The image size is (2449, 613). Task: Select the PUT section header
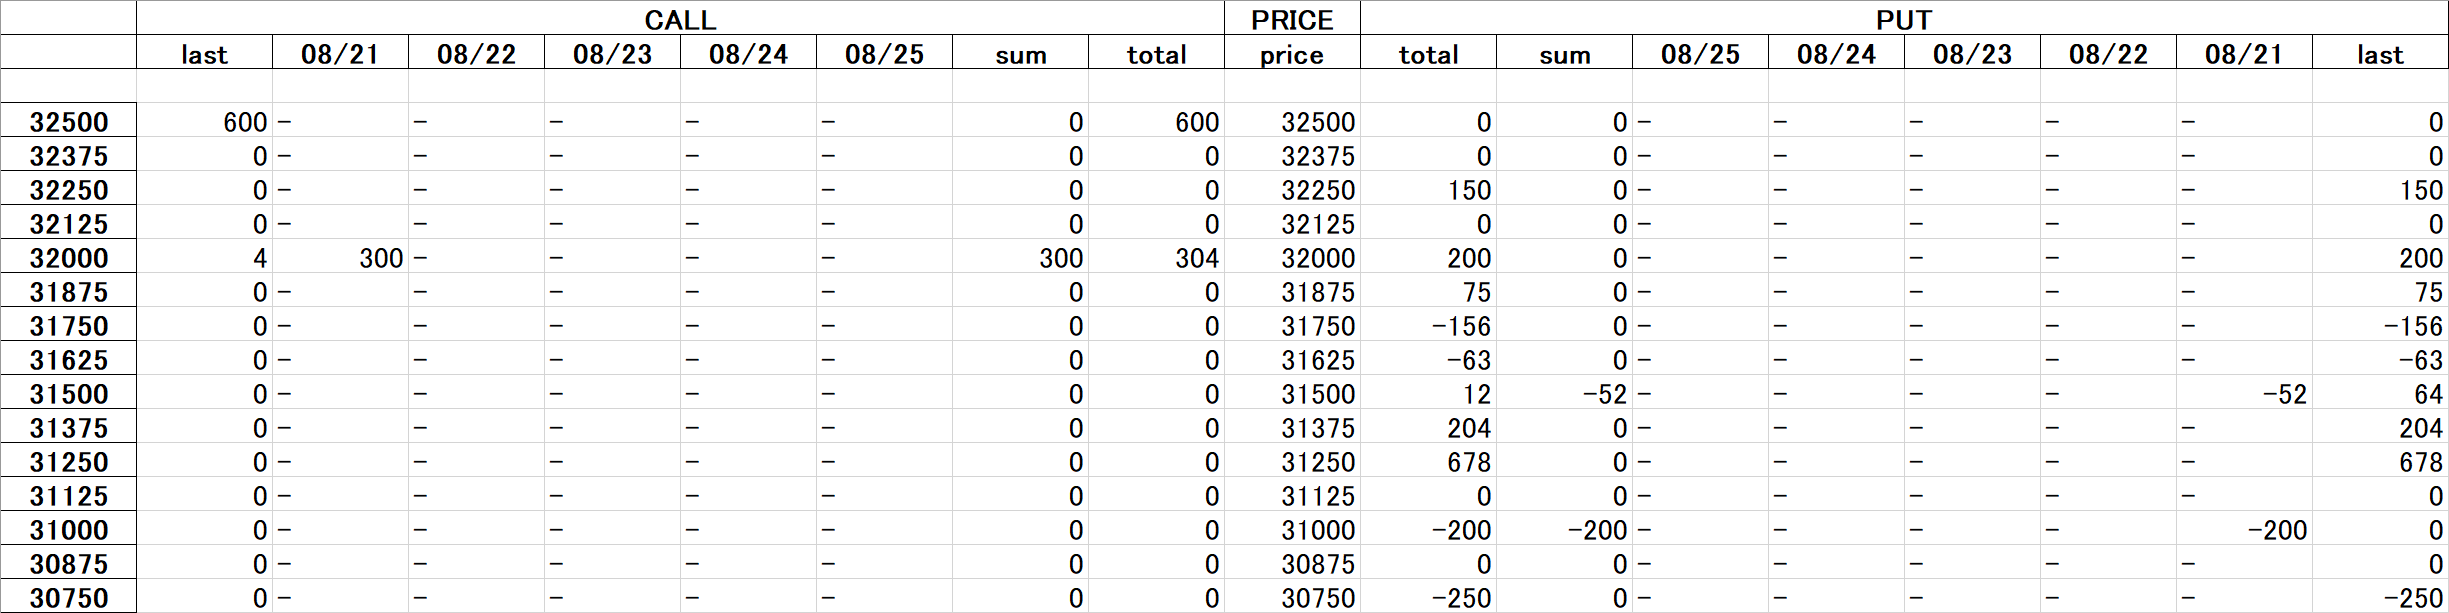[x=1904, y=19]
